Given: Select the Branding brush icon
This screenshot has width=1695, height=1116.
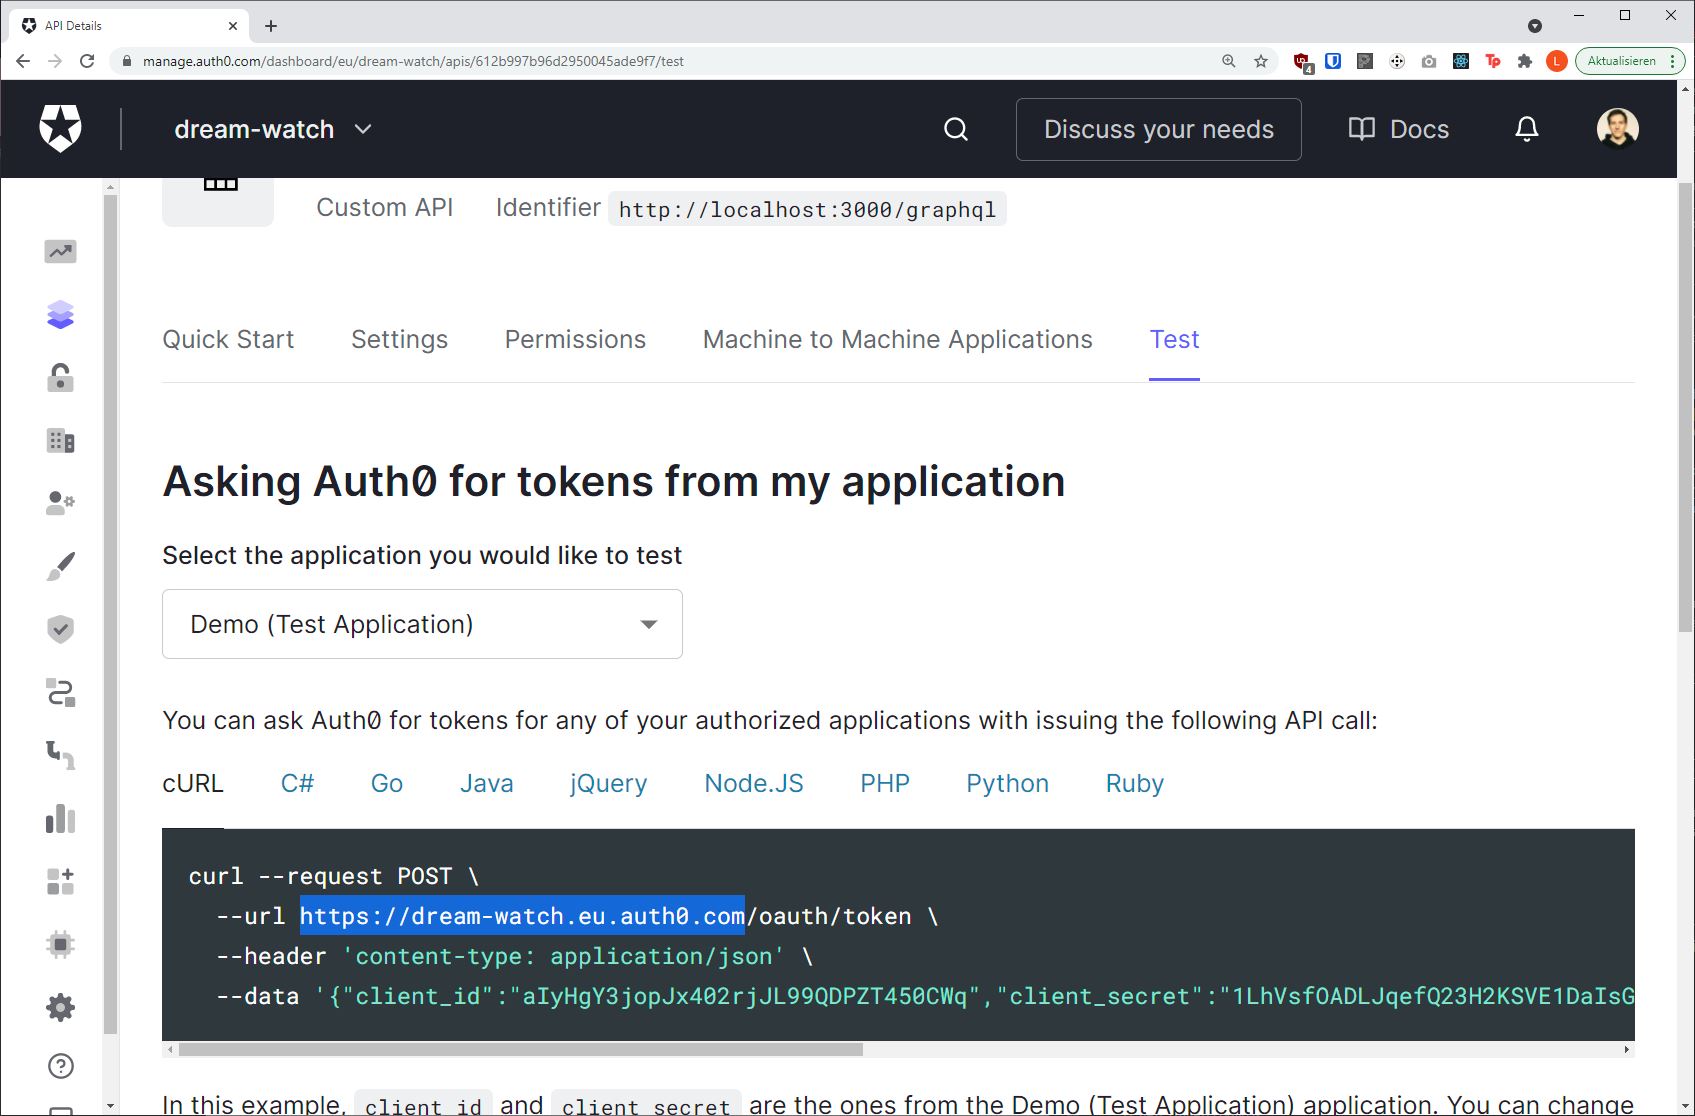Looking at the screenshot, I should [x=60, y=565].
